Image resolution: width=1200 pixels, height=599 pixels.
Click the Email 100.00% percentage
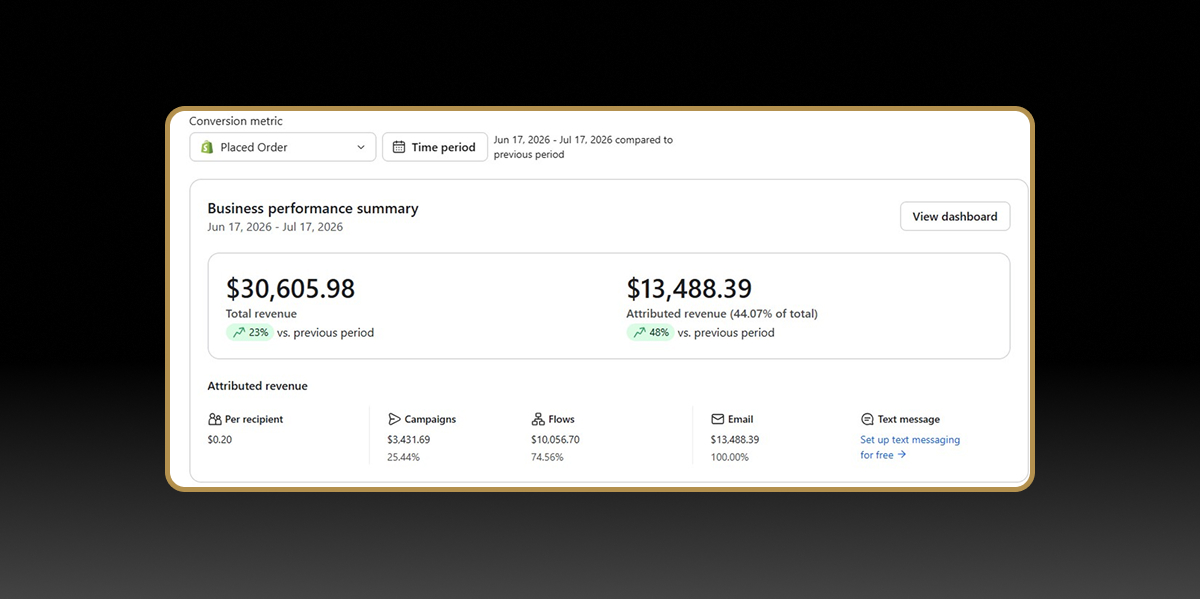(x=730, y=457)
